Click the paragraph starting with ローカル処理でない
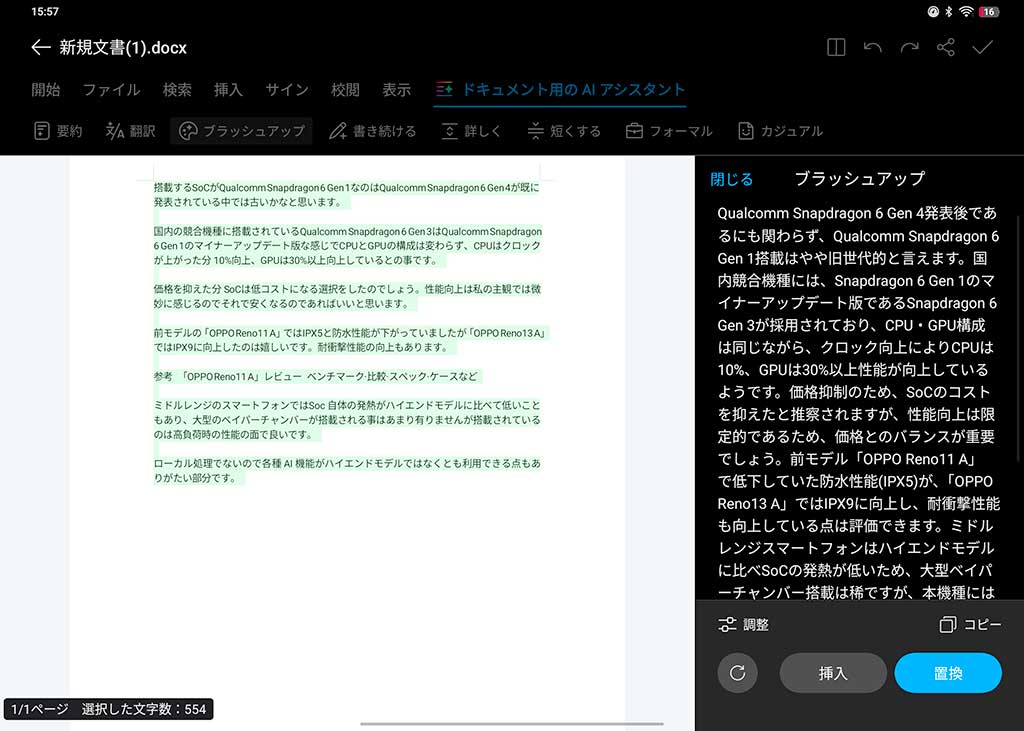This screenshot has width=1024, height=731. [x=347, y=470]
